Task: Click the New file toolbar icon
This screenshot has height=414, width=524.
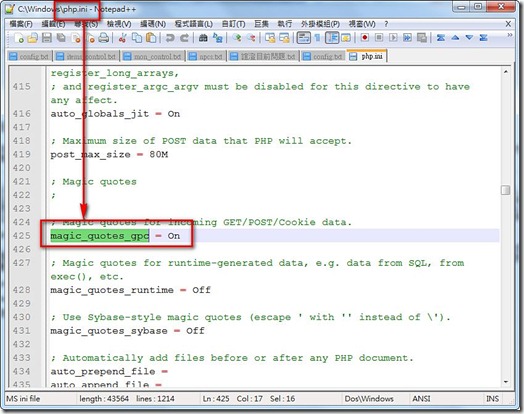Action: (19, 38)
